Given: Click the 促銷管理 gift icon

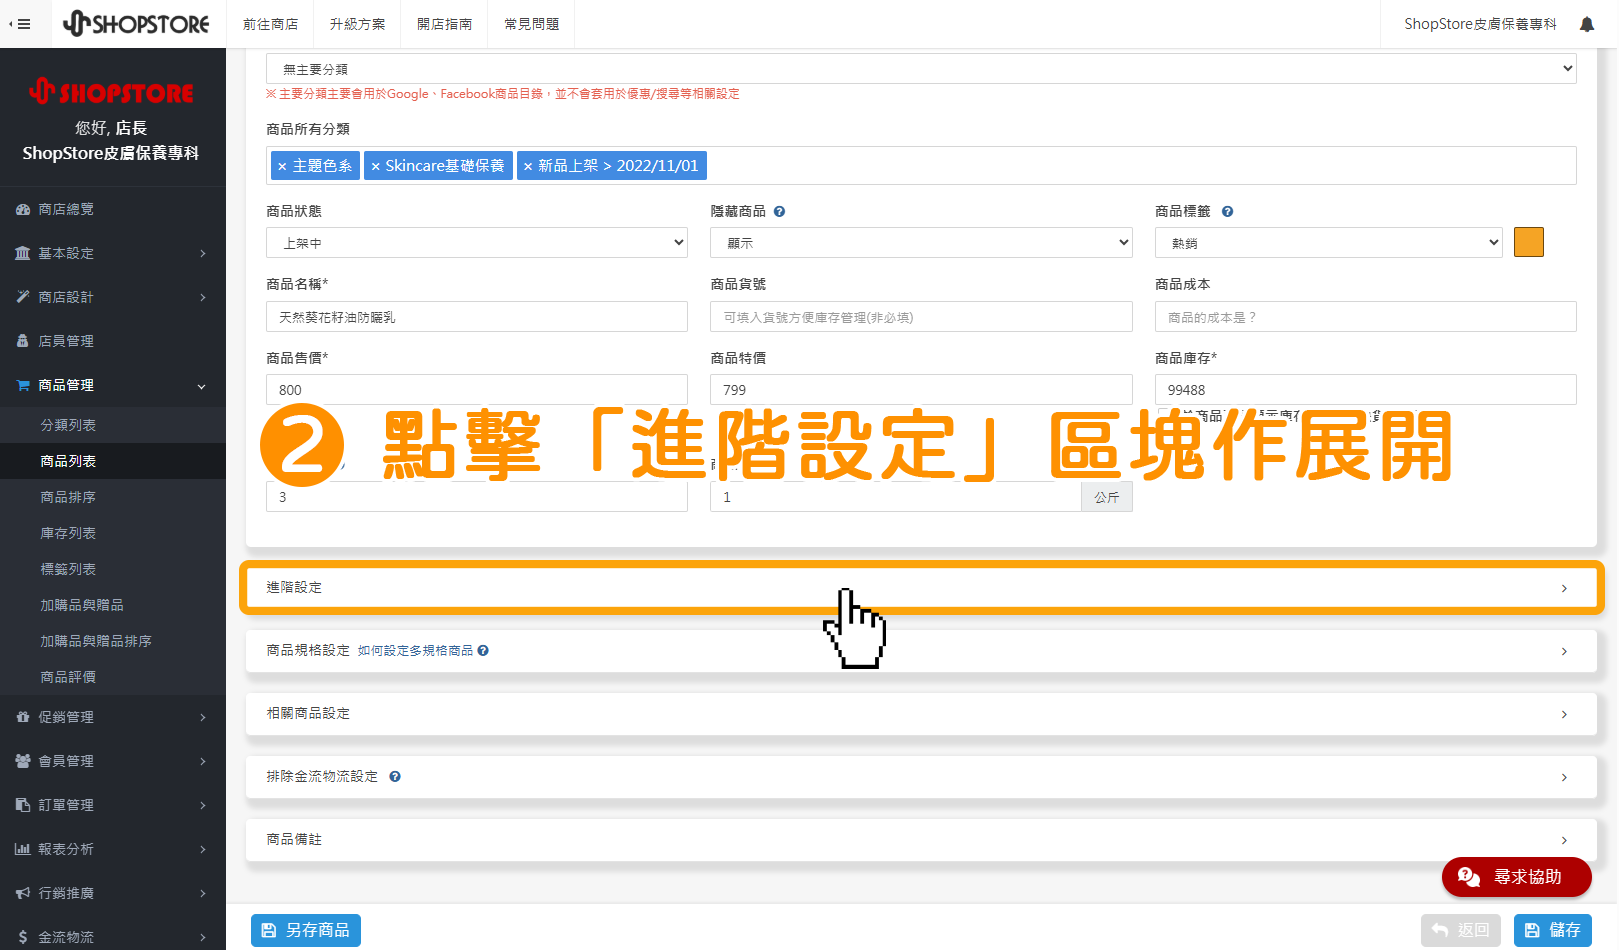Looking at the screenshot, I should [x=23, y=717].
